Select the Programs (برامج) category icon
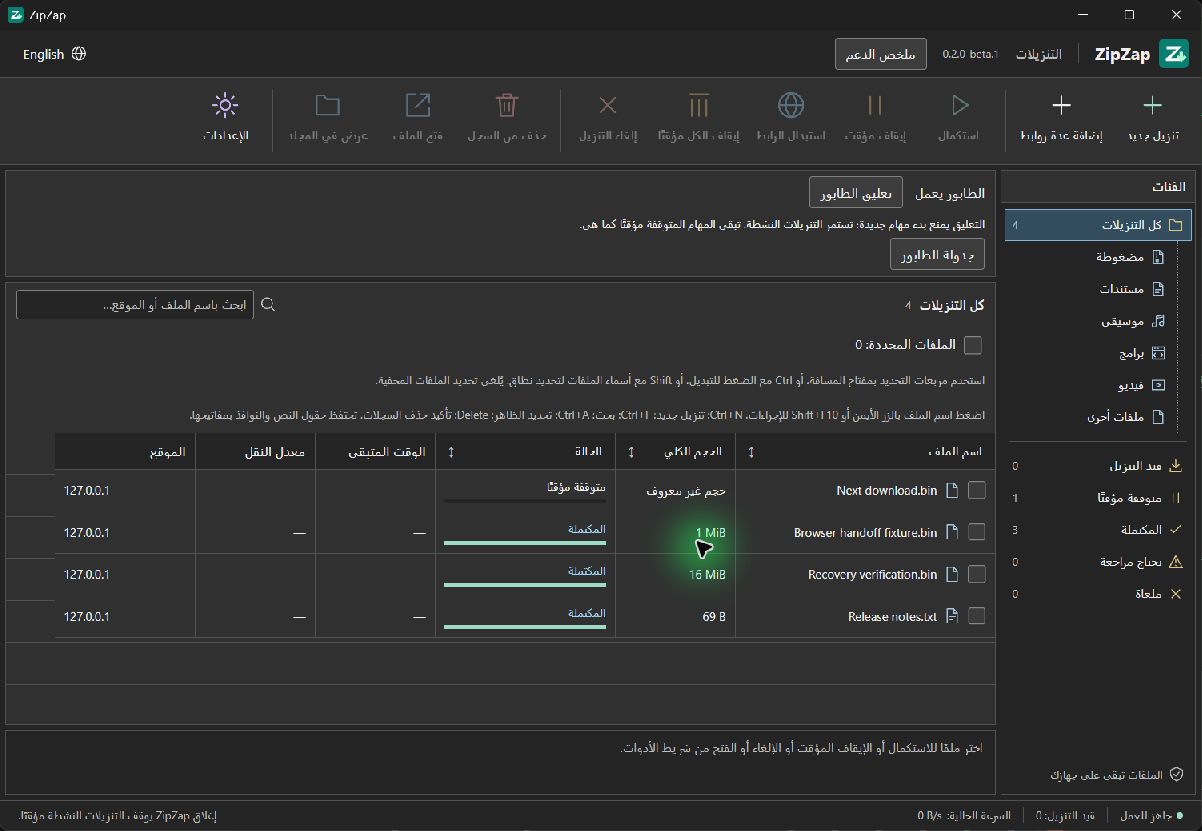 1158,353
